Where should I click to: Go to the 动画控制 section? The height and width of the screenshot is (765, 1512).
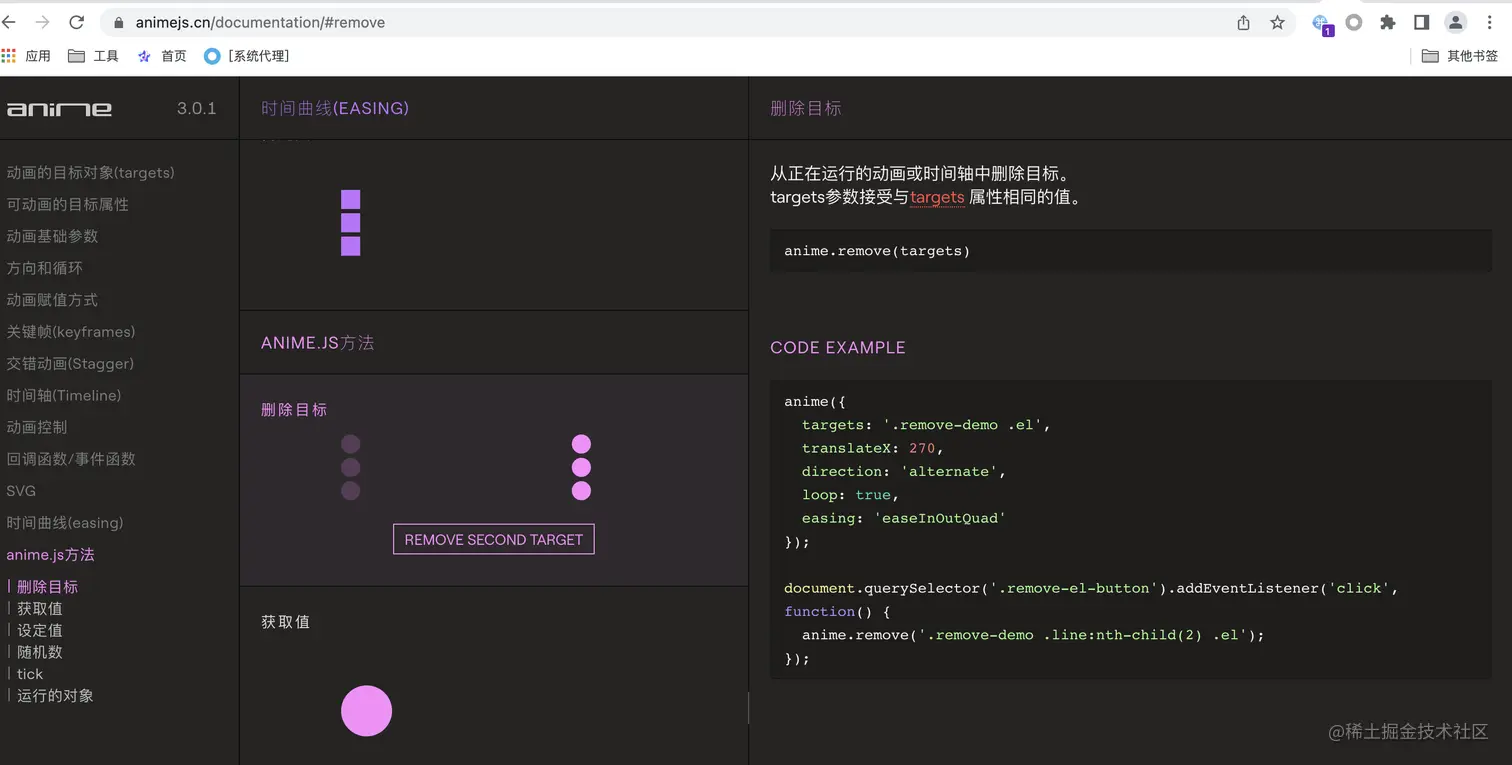point(37,427)
